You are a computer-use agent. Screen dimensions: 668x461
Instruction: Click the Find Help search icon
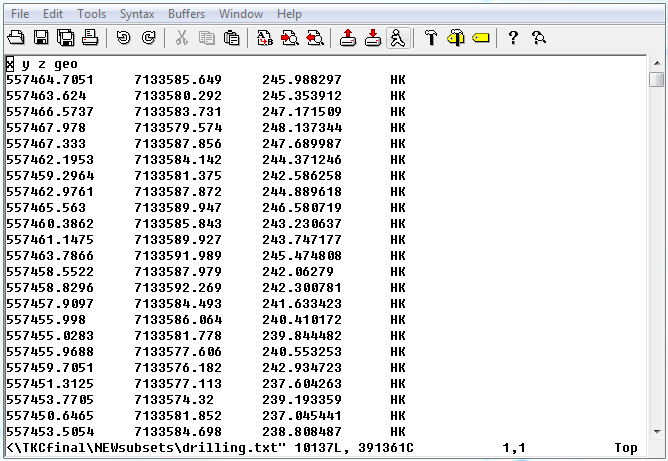(539, 38)
